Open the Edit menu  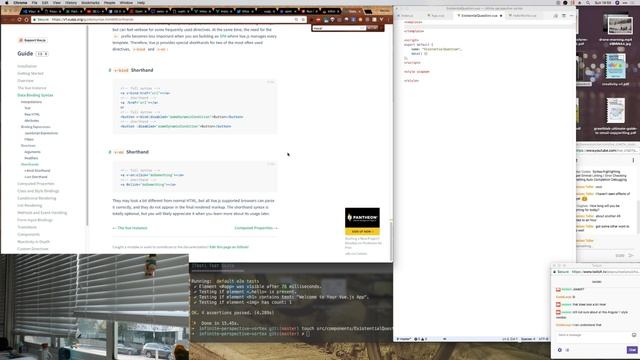pos(45,2)
